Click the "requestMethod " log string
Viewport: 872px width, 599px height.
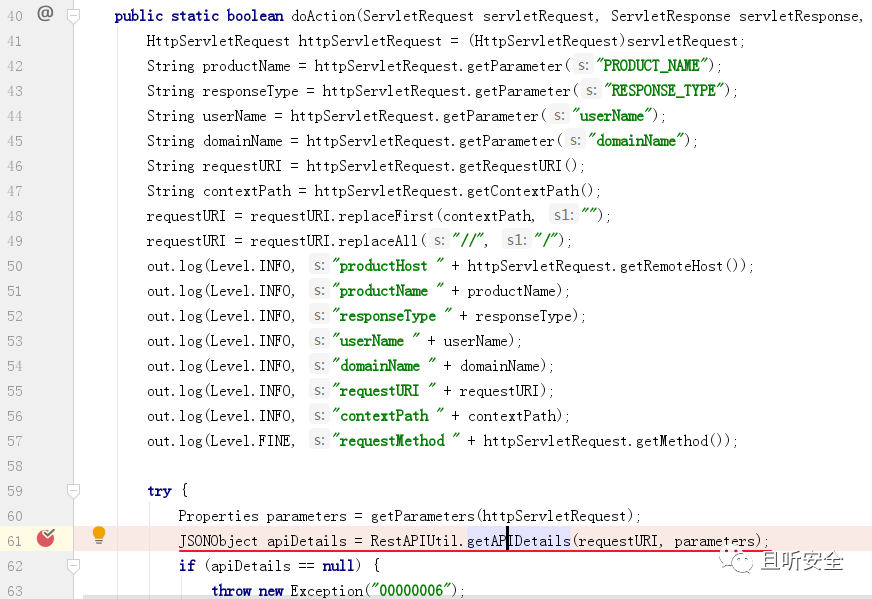click(396, 441)
